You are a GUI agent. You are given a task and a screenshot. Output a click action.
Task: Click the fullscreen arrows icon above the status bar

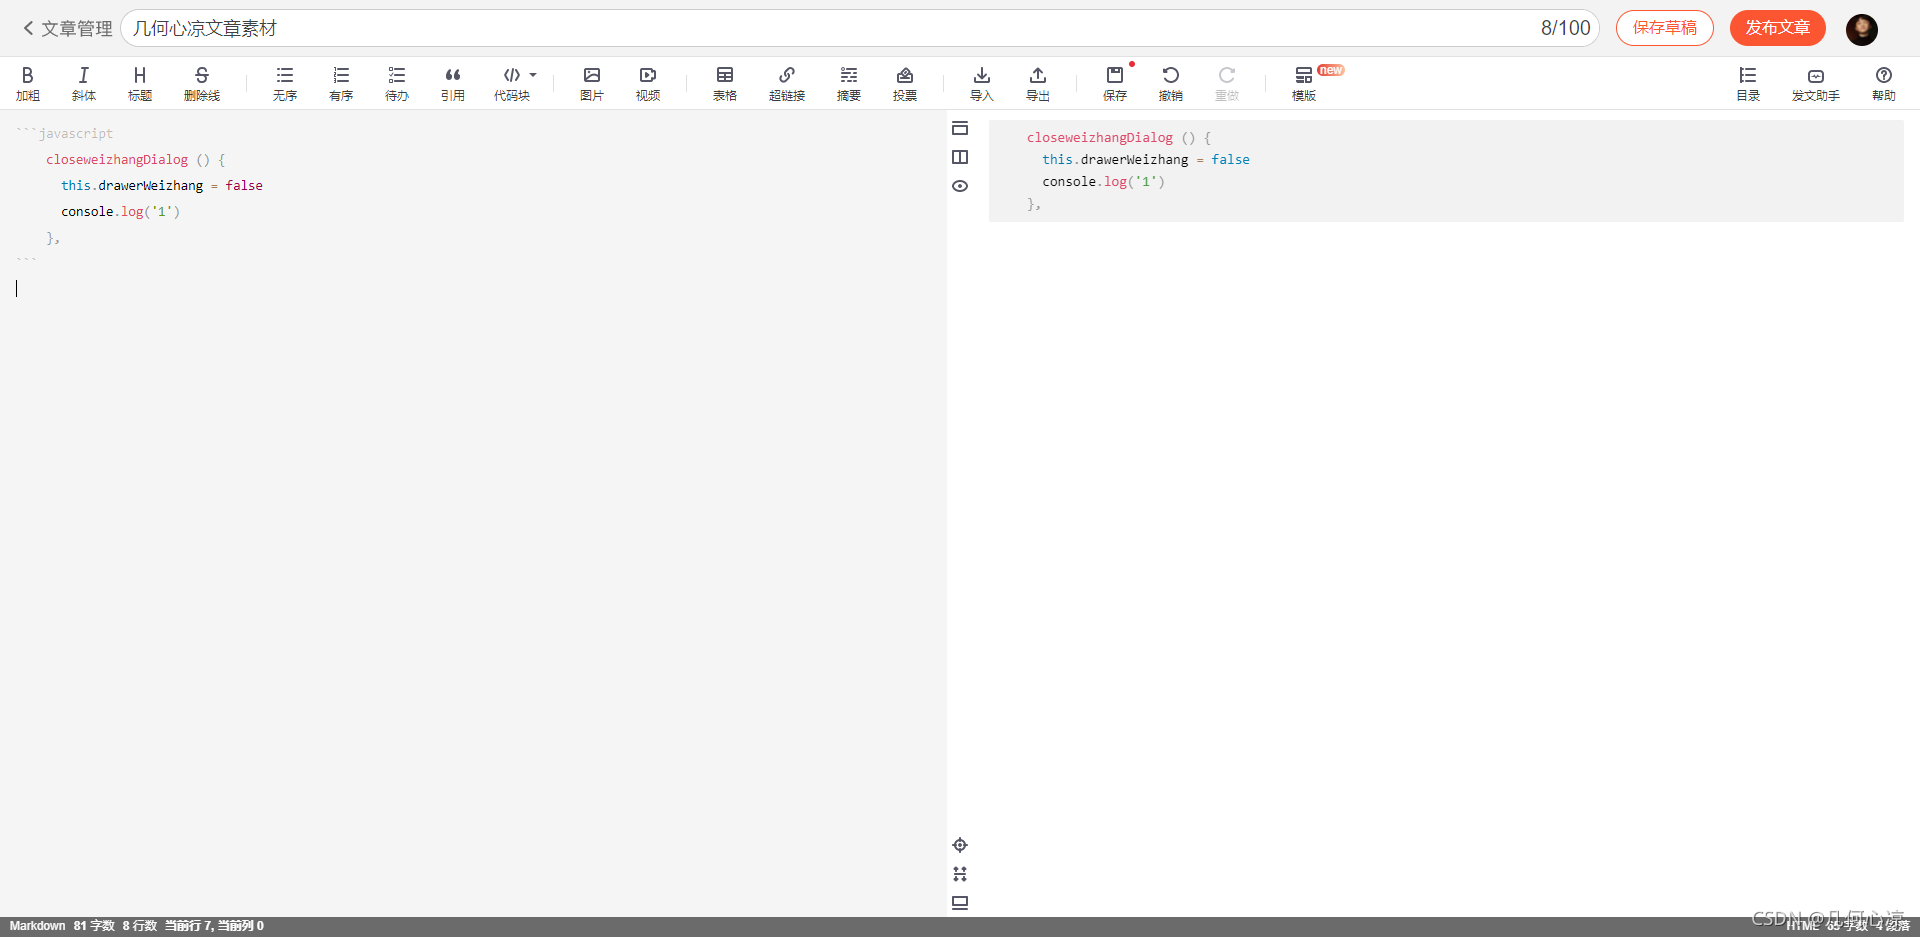(x=960, y=874)
